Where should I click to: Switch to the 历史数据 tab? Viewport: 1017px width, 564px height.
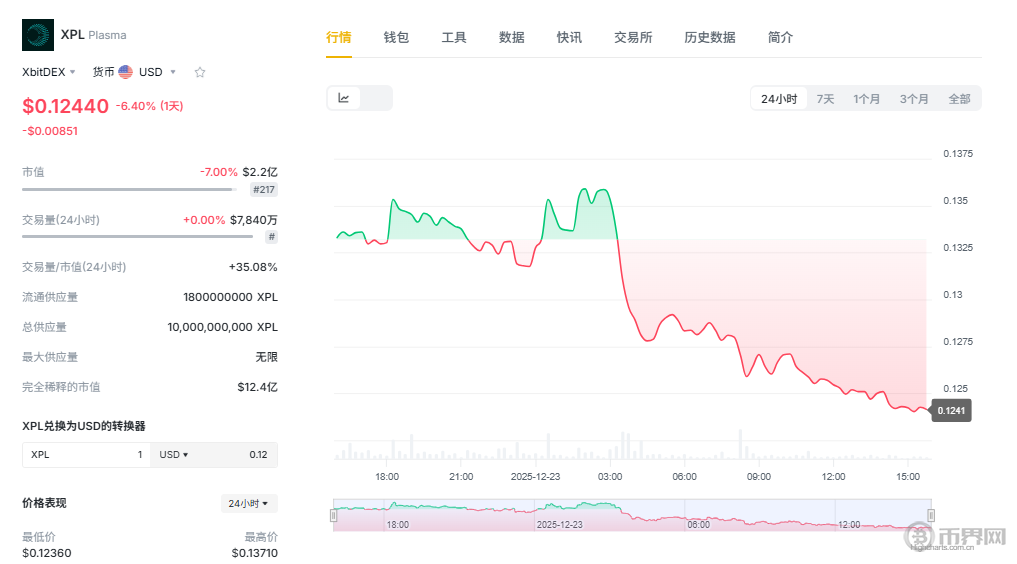pyautogui.click(x=709, y=37)
